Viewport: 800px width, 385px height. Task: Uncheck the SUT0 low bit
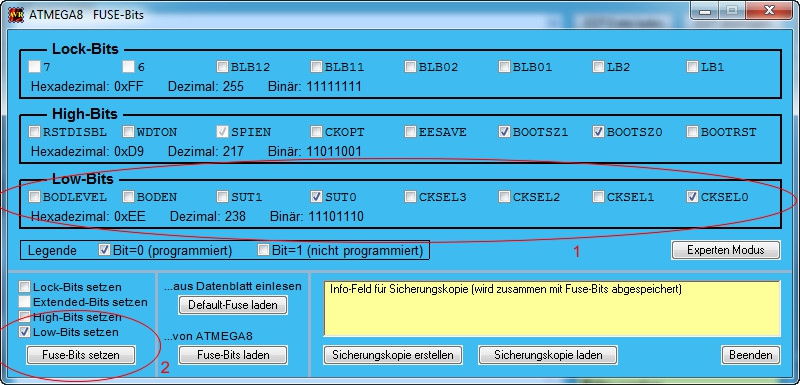(316, 196)
